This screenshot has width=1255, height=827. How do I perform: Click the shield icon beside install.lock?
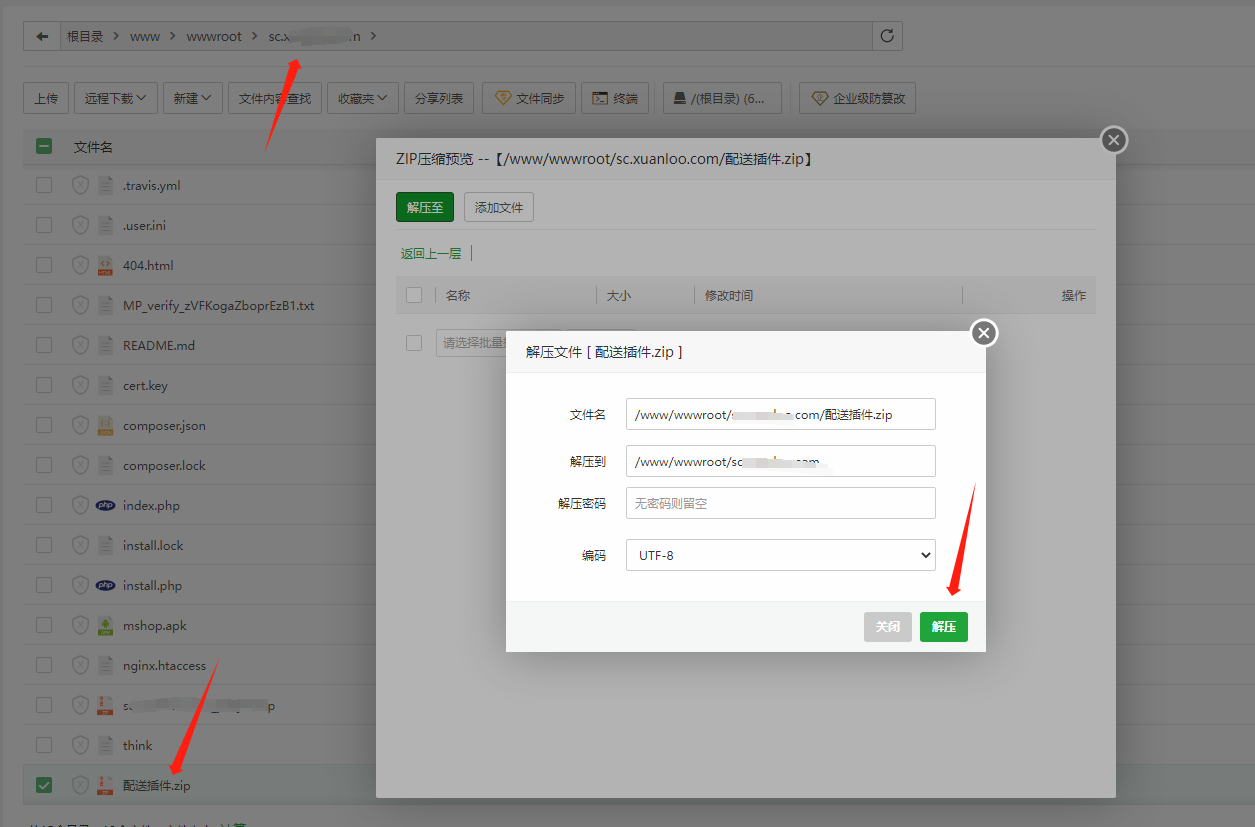(x=80, y=545)
